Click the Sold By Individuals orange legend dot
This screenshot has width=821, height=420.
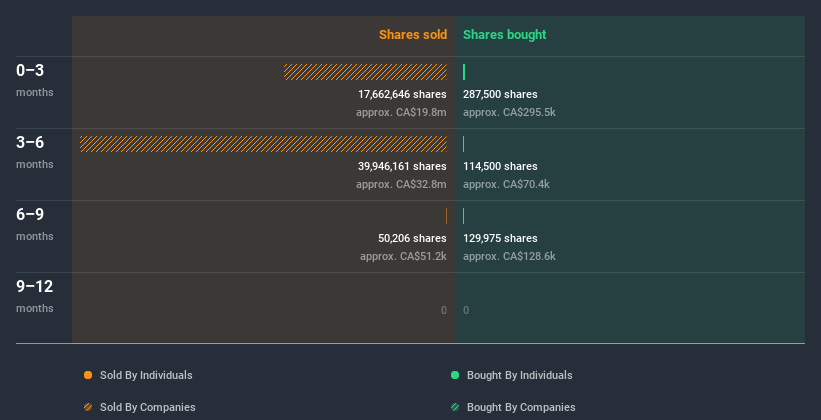click(x=88, y=375)
